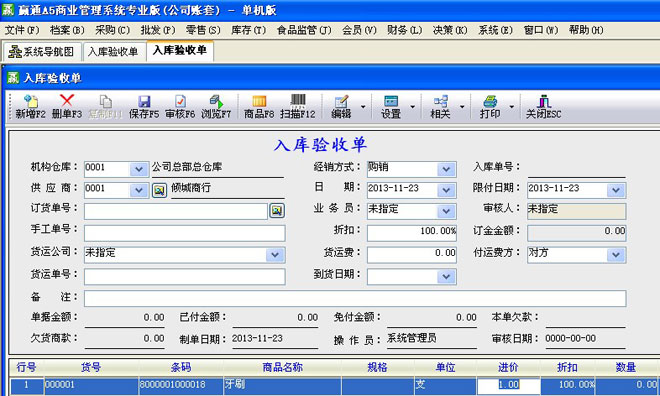The height and width of the screenshot is (396, 660).
Task: Click the product name cell 牙刷
Action: pos(282,385)
